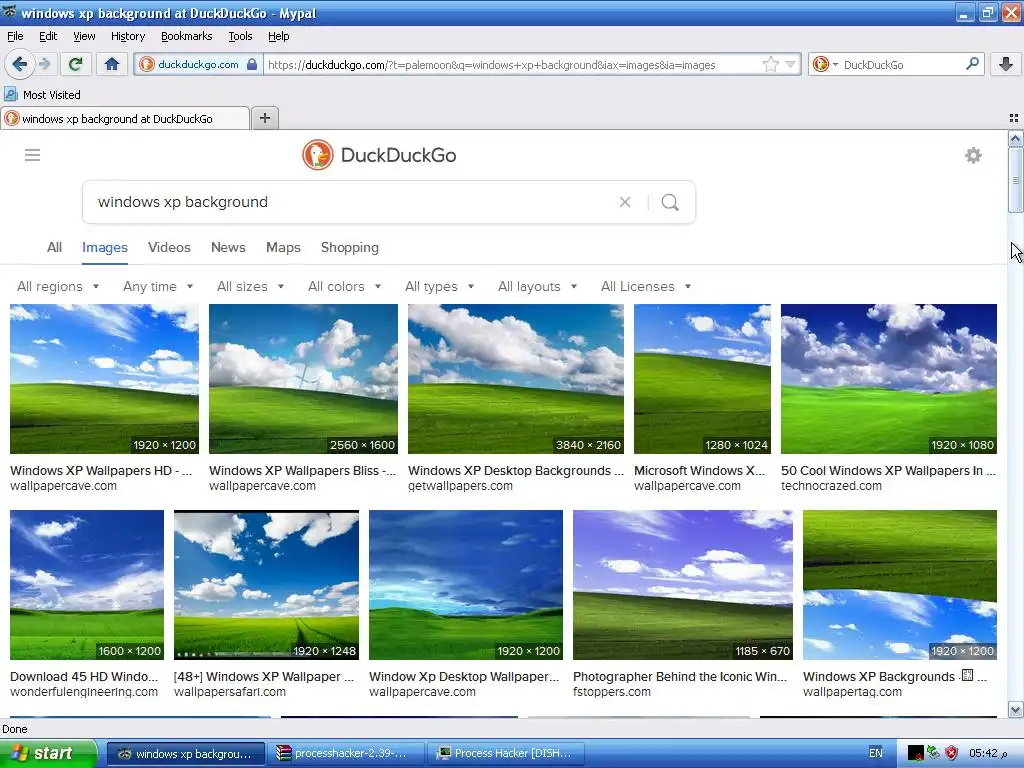Image resolution: width=1024 pixels, height=768 pixels.
Task: Open the History menu
Action: tap(127, 36)
